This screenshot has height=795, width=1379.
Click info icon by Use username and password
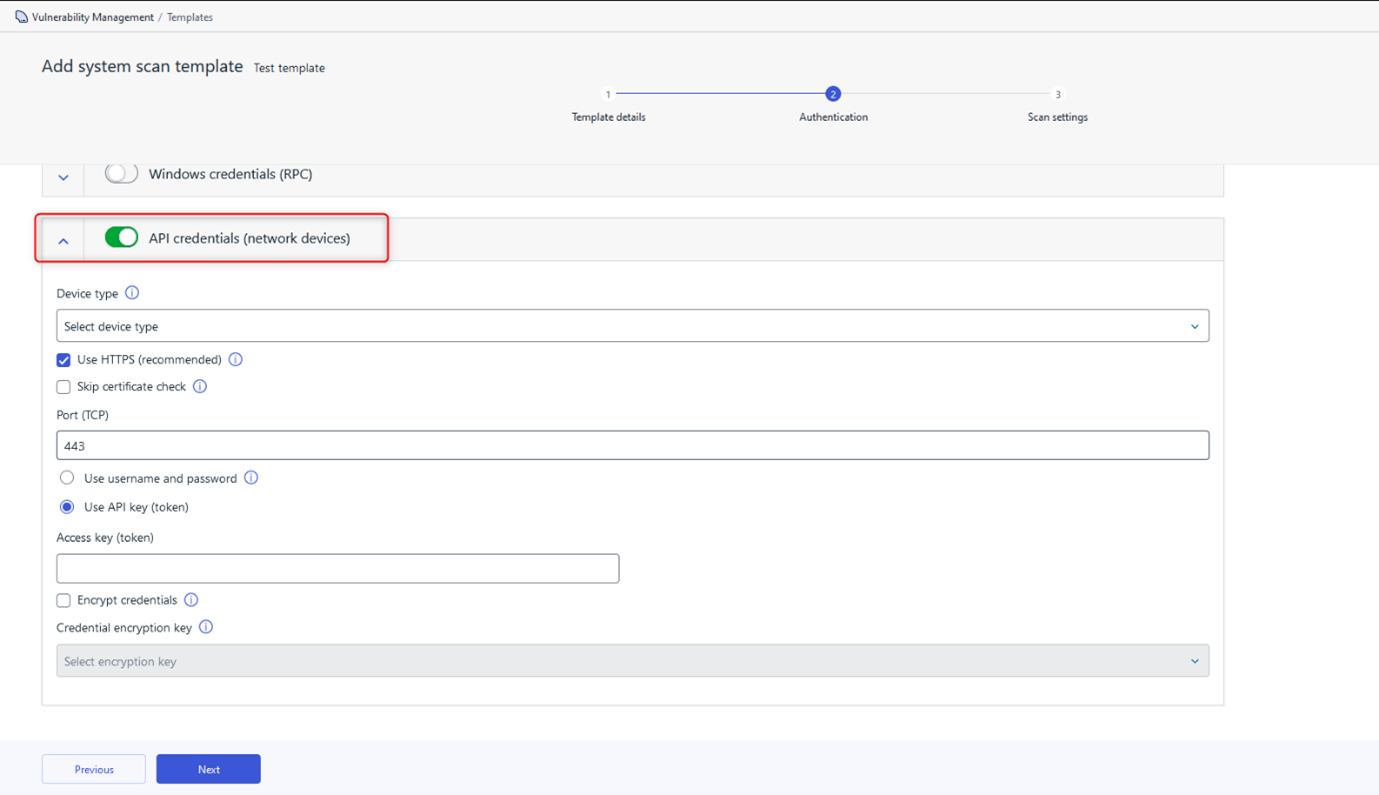tap(251, 478)
